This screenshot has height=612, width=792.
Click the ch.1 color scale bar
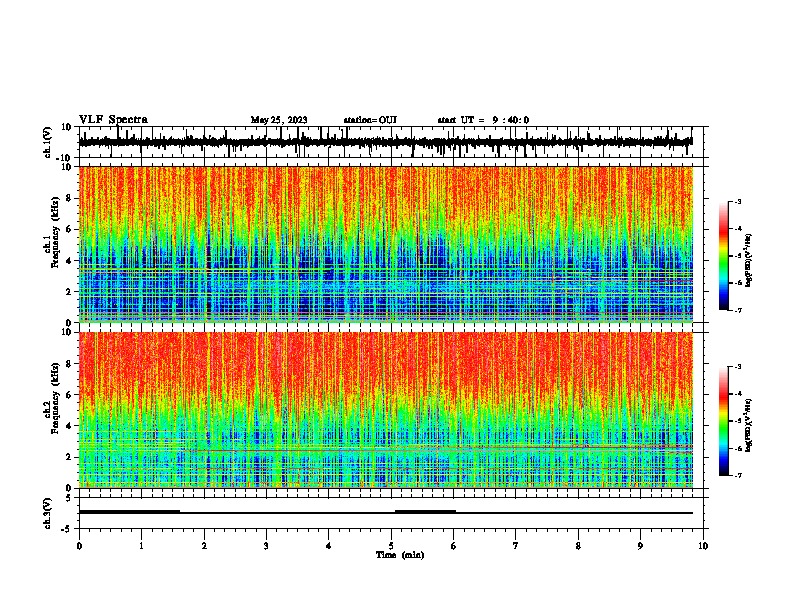(x=723, y=256)
